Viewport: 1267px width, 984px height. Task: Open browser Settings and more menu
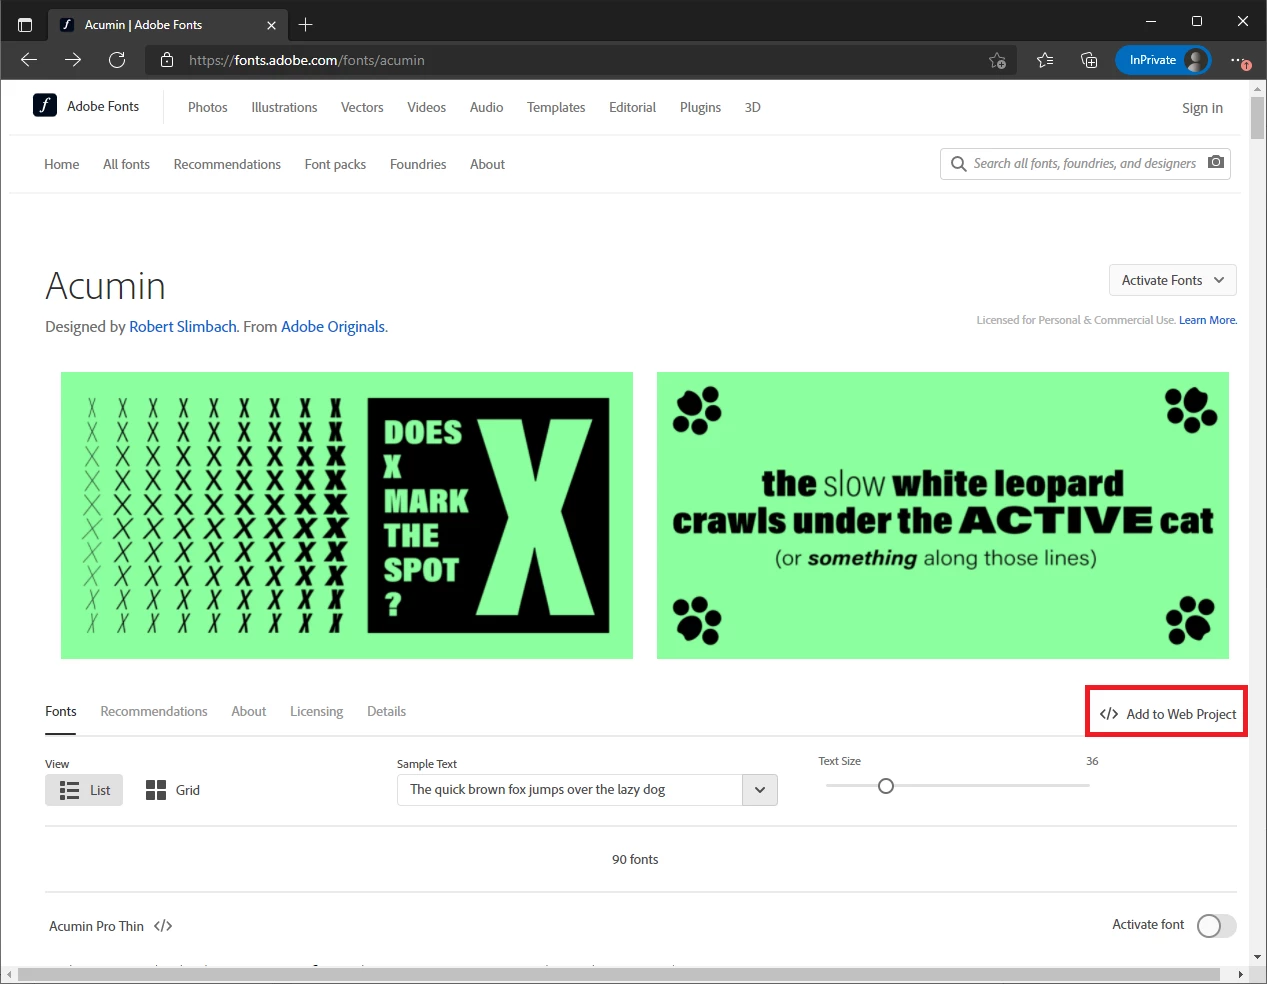click(1239, 60)
